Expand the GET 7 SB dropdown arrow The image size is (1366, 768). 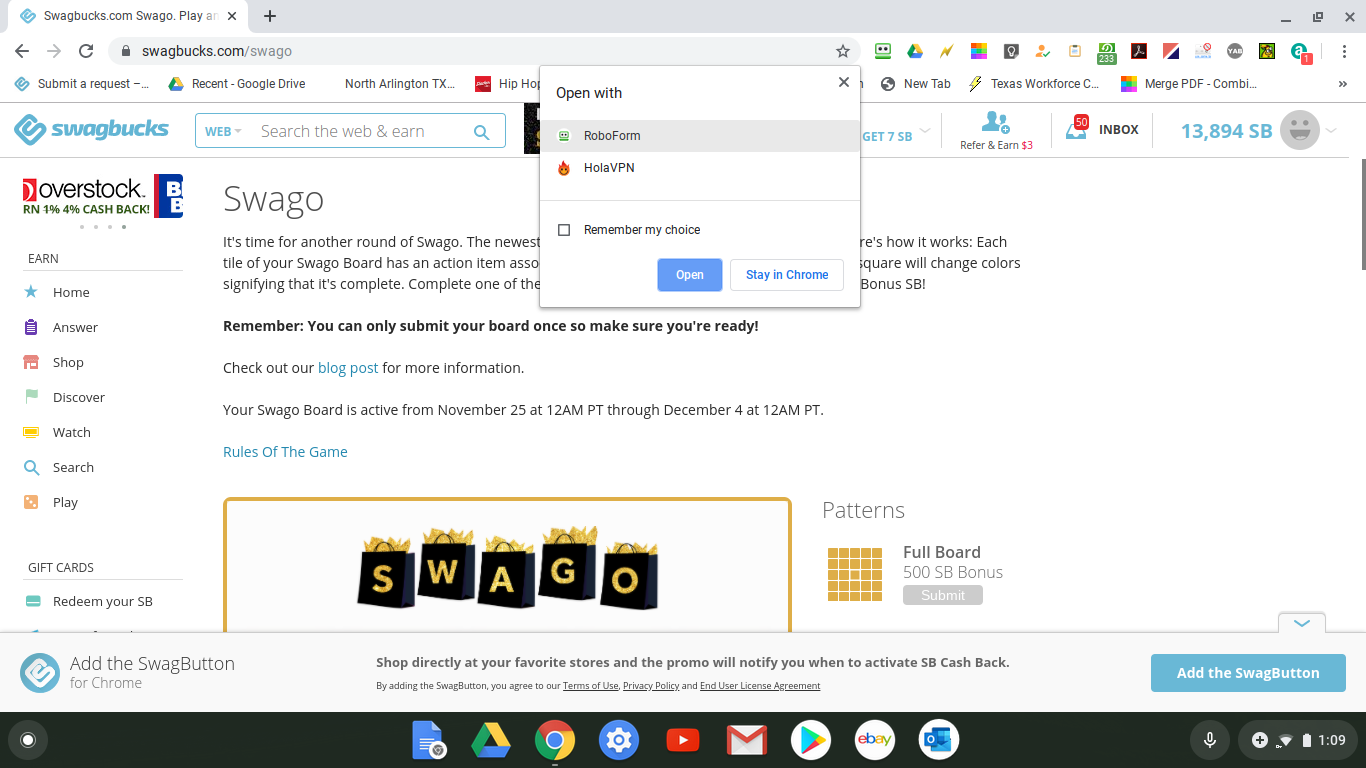pos(925,131)
